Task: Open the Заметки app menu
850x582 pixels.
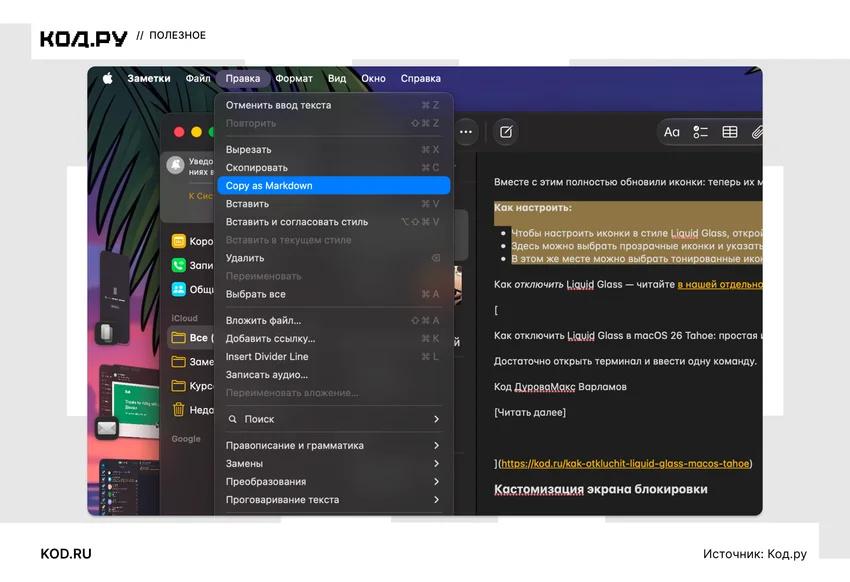Action: click(x=149, y=79)
